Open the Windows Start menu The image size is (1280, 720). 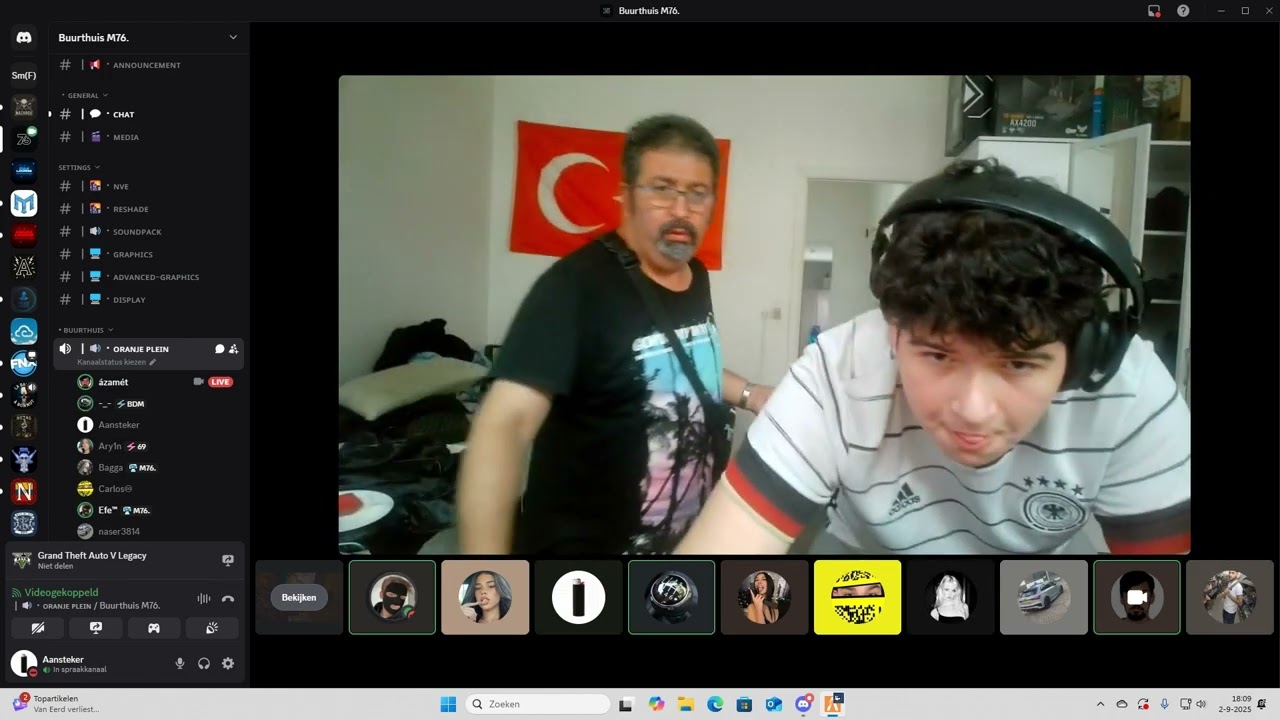pos(449,704)
